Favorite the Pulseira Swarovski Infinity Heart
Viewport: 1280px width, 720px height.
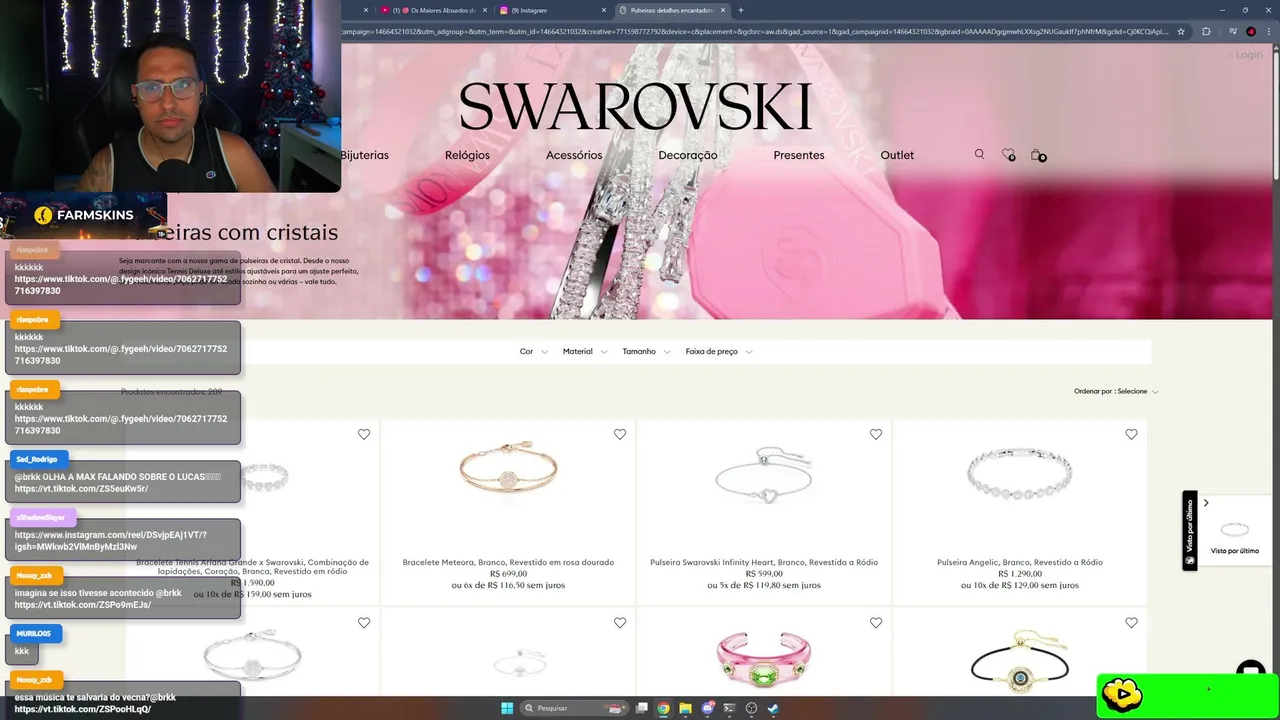[876, 434]
